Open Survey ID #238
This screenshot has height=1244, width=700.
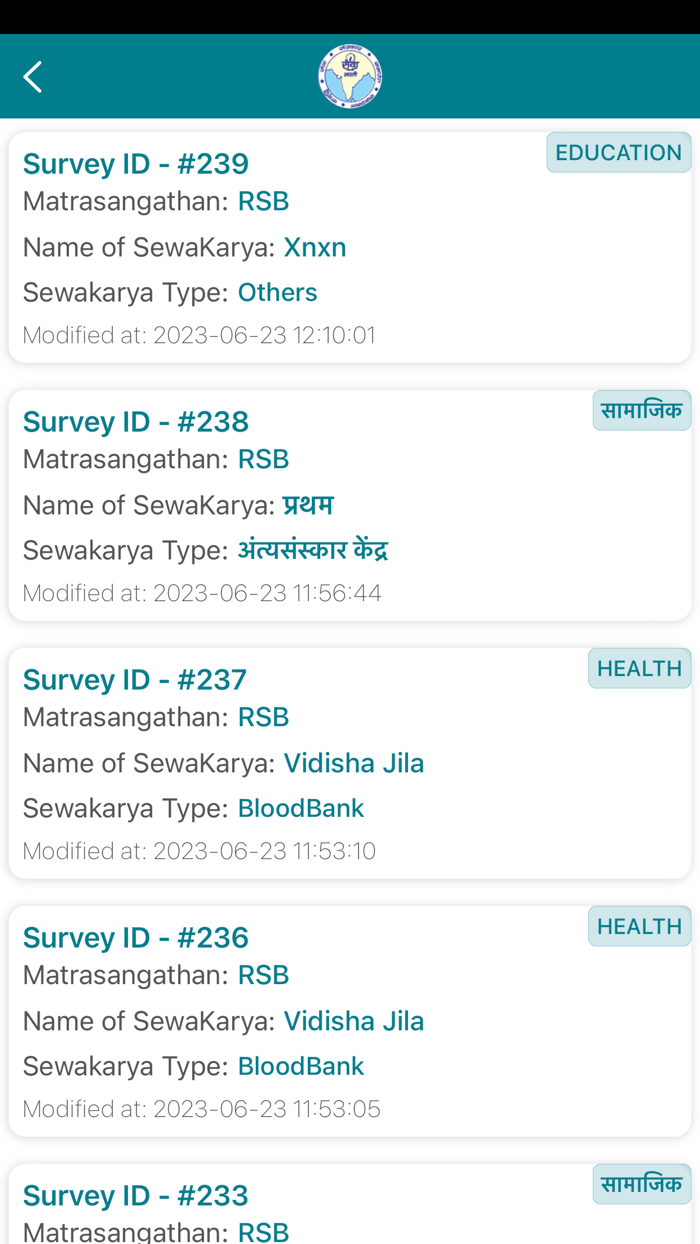click(137, 422)
